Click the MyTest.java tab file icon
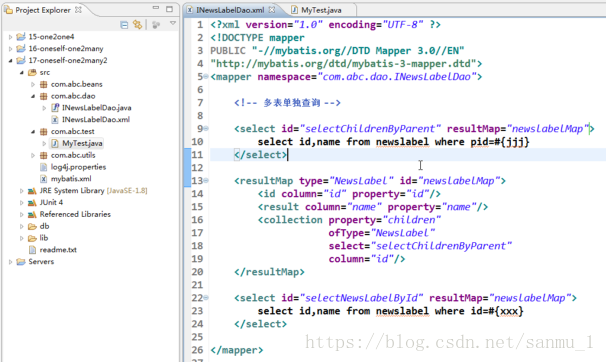Screen dimensions: 606x362 tap(294, 10)
